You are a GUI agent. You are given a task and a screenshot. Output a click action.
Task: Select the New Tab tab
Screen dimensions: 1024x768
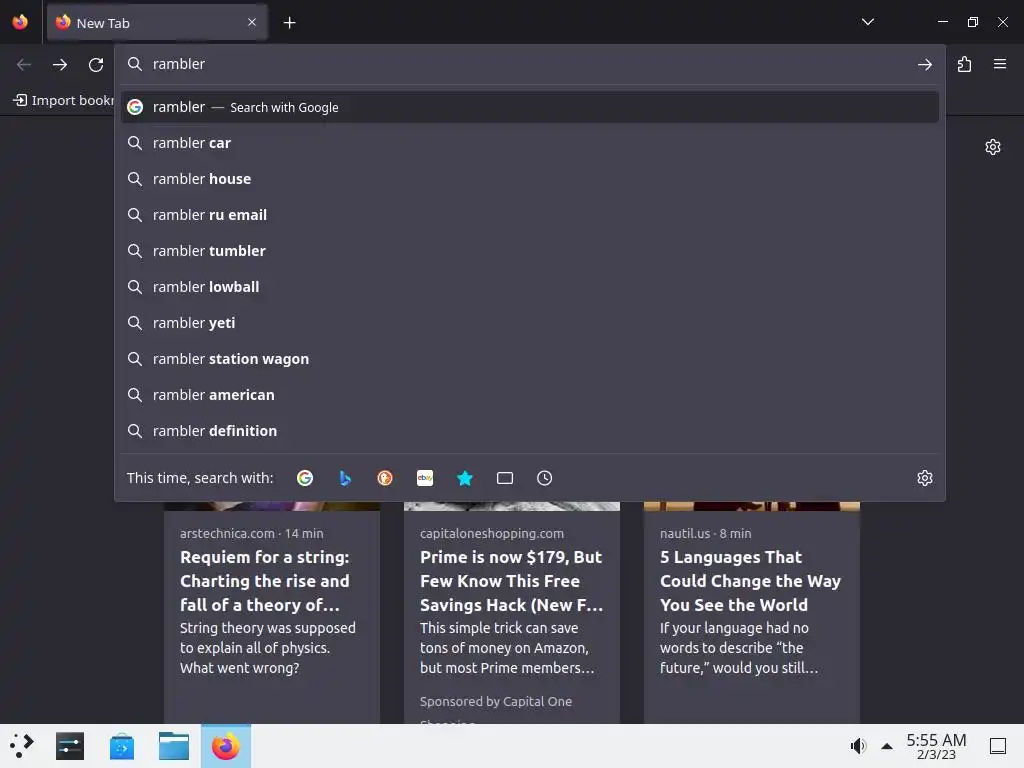click(157, 23)
